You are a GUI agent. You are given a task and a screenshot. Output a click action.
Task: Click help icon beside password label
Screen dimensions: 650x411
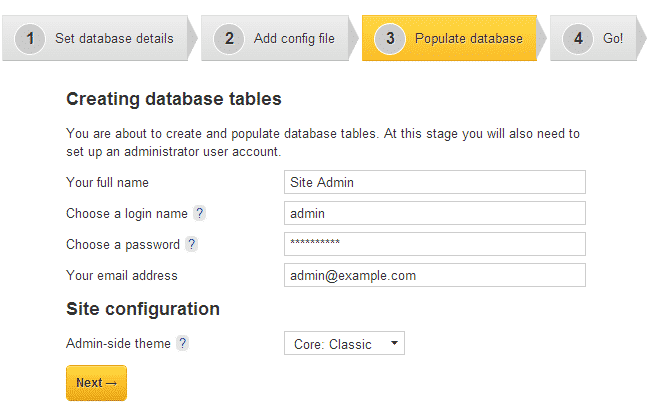[x=192, y=244]
